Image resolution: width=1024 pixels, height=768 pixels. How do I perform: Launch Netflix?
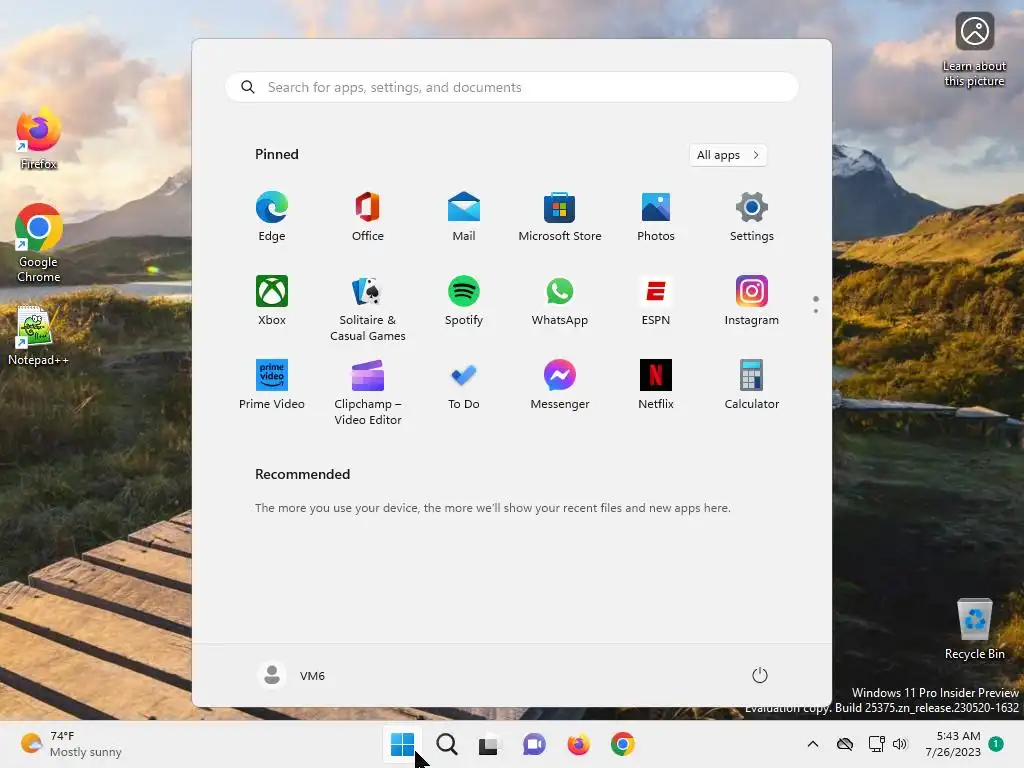click(656, 385)
